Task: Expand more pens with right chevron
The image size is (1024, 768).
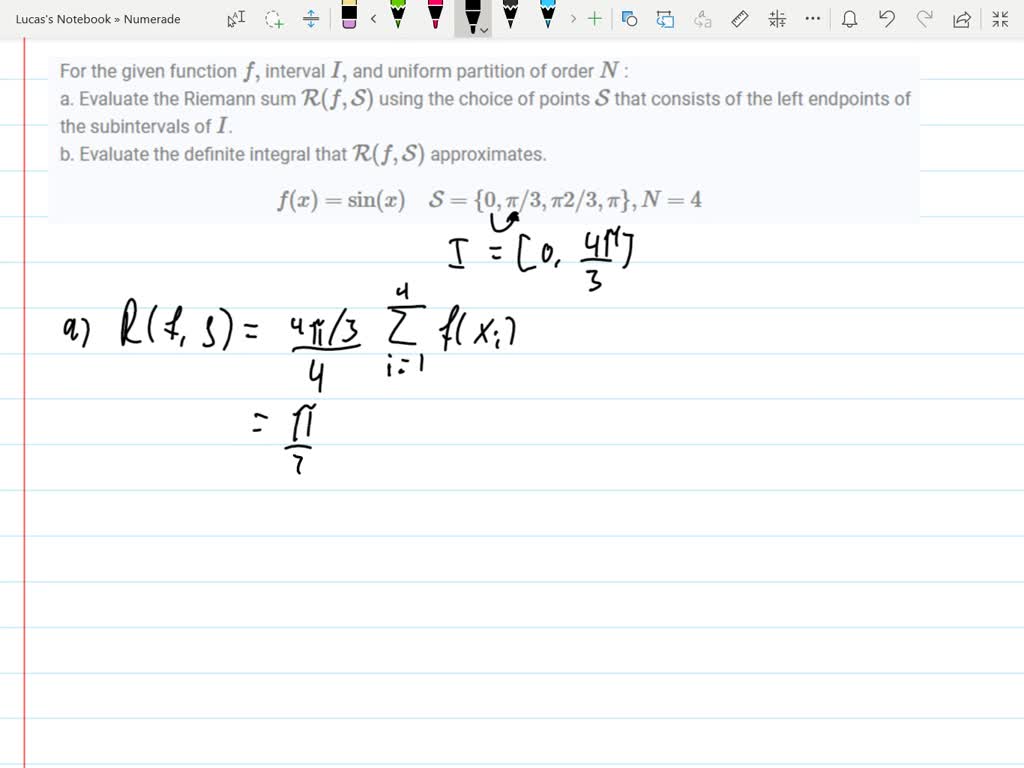Action: coord(573,18)
